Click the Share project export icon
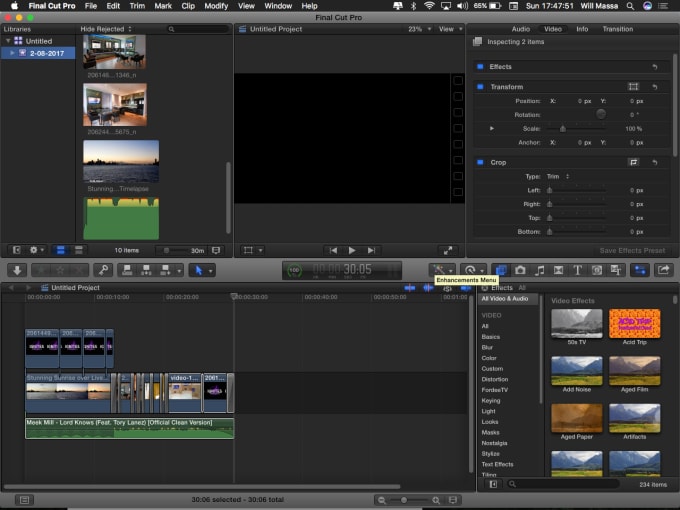The width and height of the screenshot is (680, 510). [x=664, y=270]
